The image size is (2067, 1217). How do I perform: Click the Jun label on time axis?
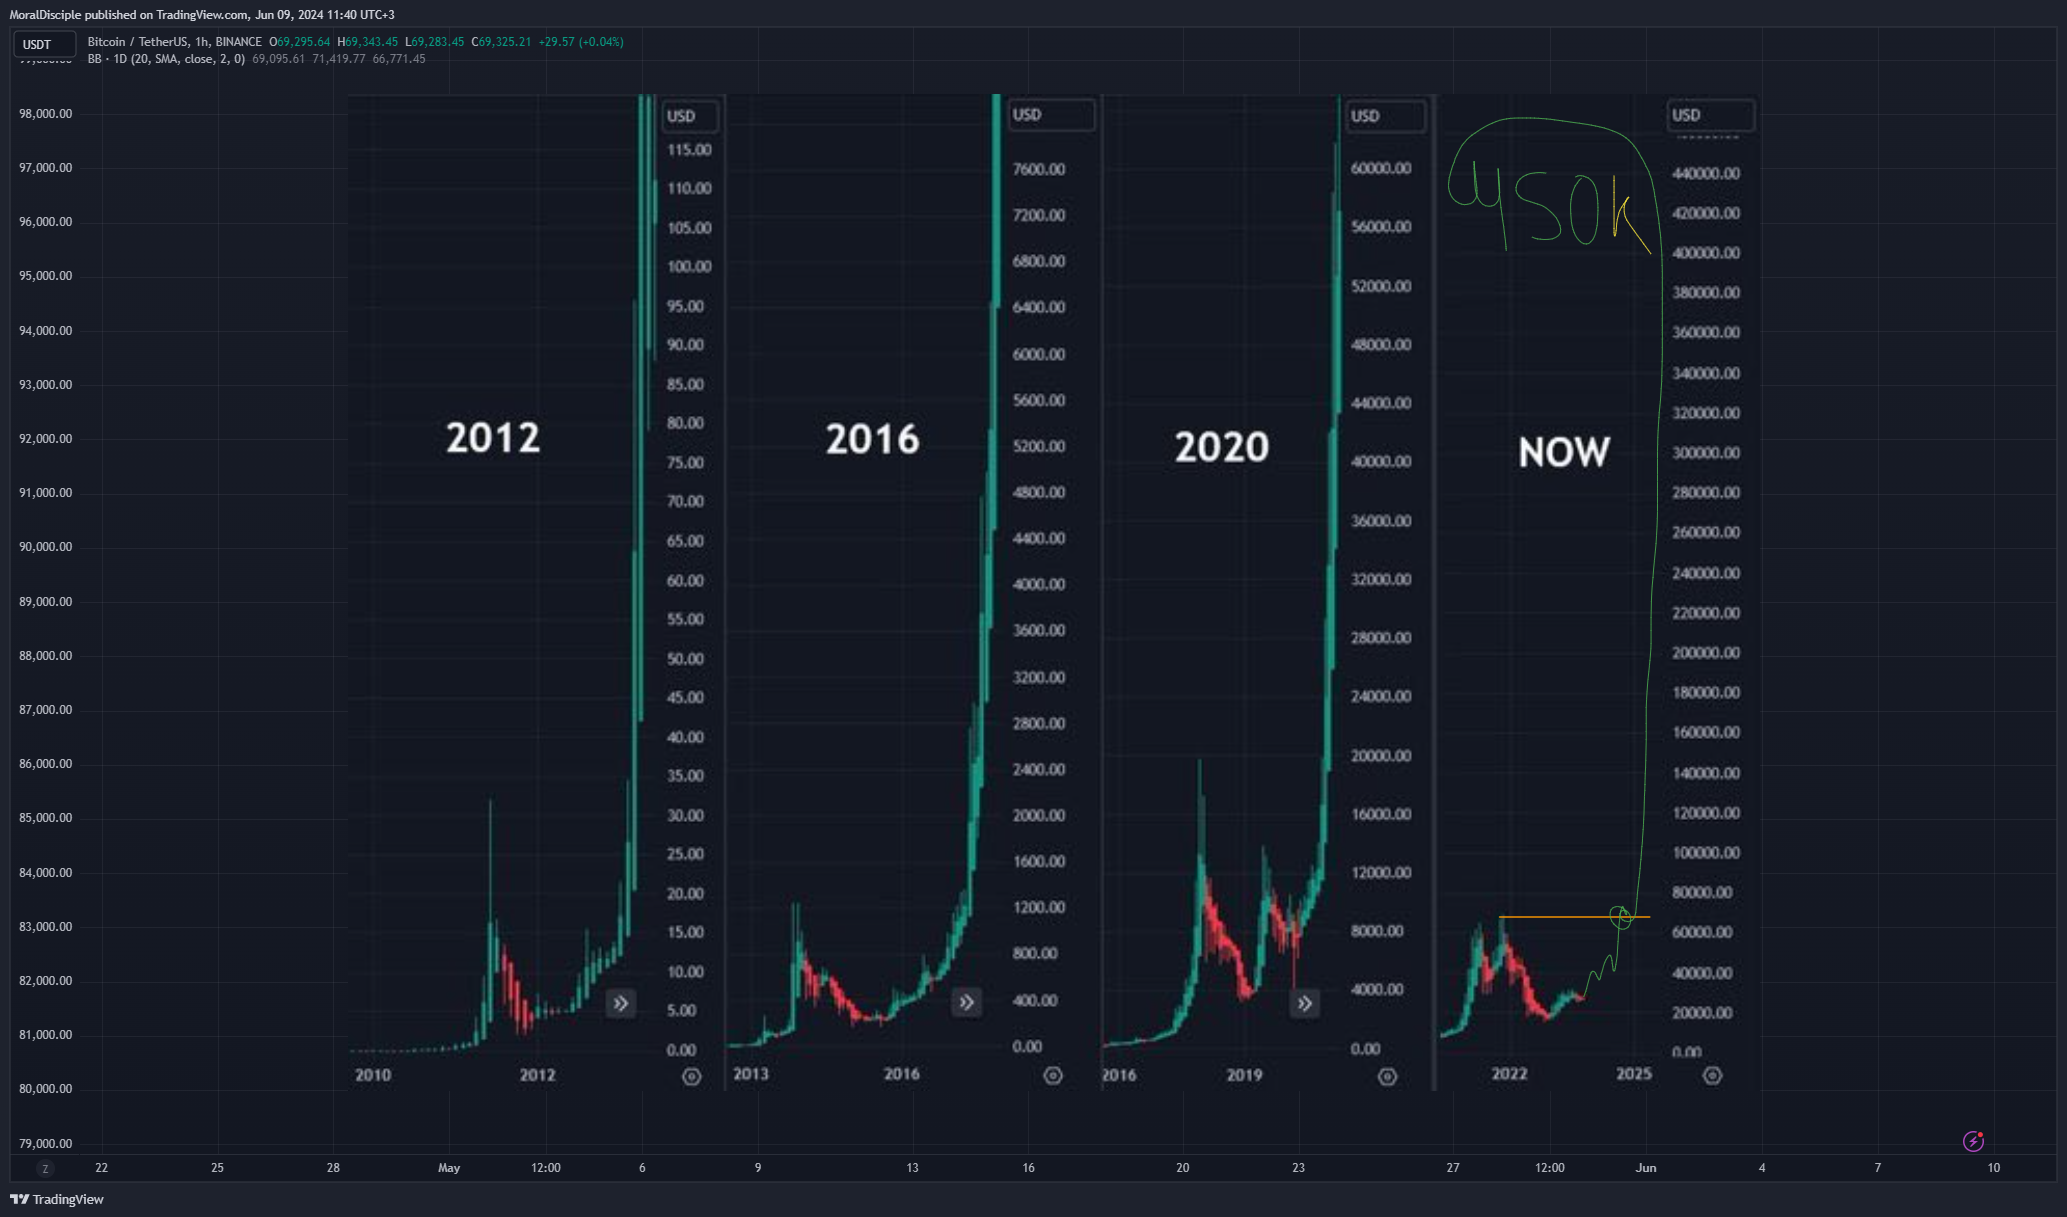1646,1168
